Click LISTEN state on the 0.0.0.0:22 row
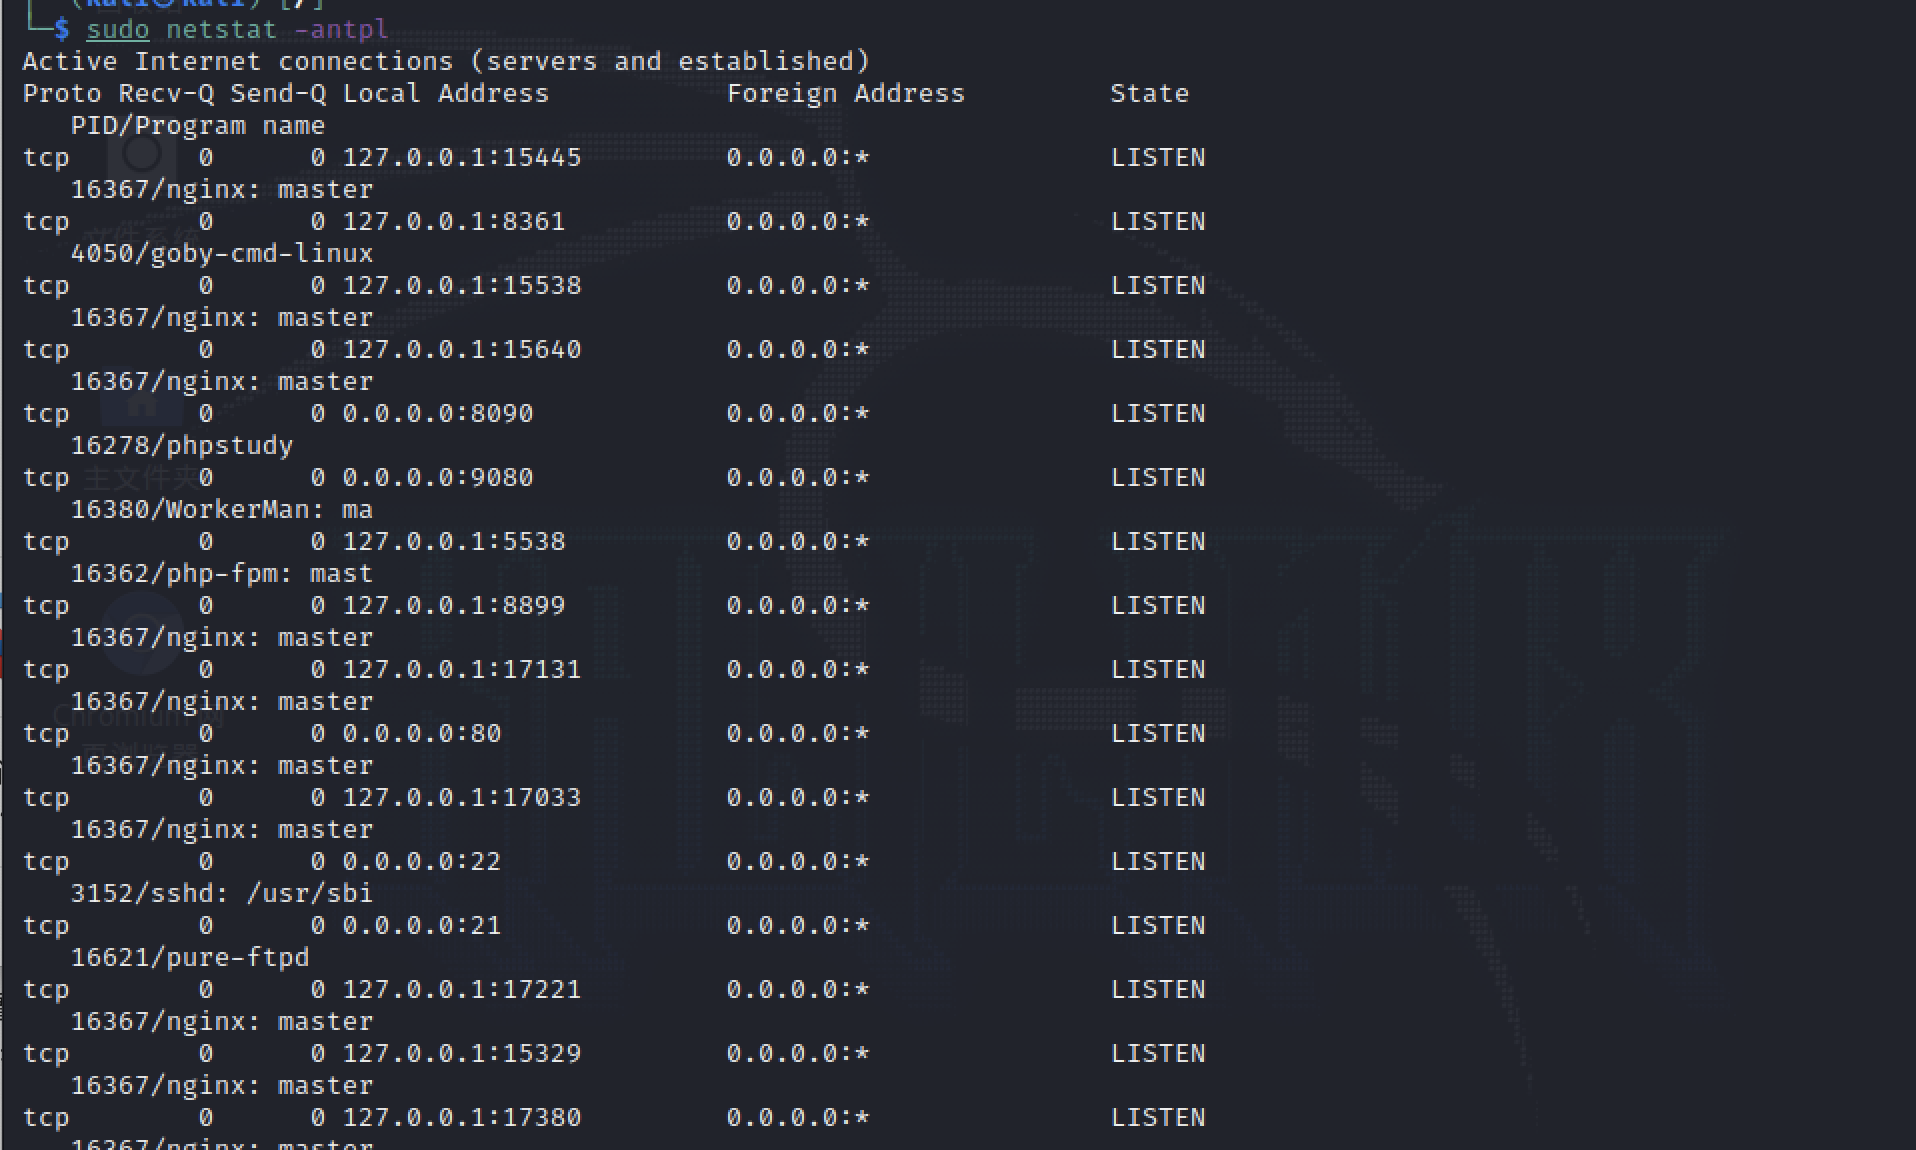Screen dimensions: 1916x1150 tap(1157, 861)
